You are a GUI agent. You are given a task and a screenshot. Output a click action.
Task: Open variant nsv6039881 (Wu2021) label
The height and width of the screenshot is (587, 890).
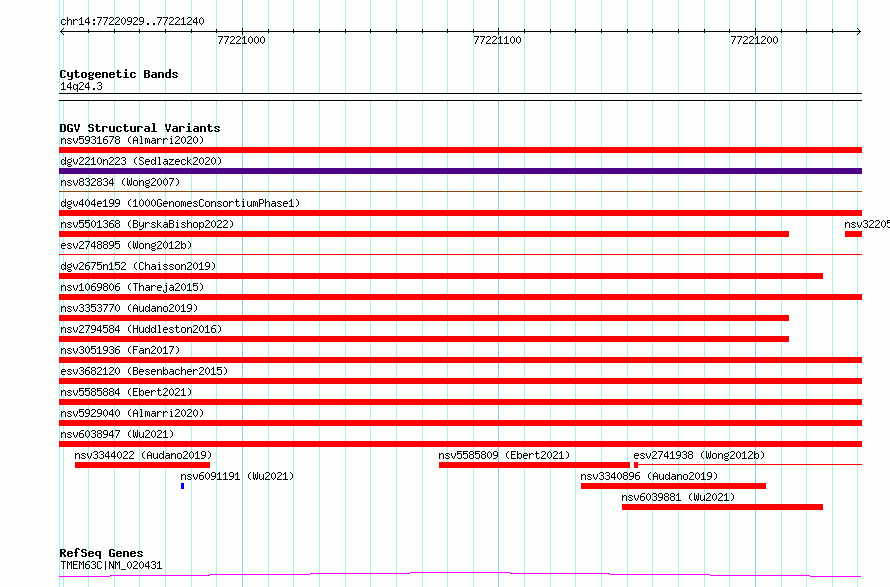(x=678, y=497)
